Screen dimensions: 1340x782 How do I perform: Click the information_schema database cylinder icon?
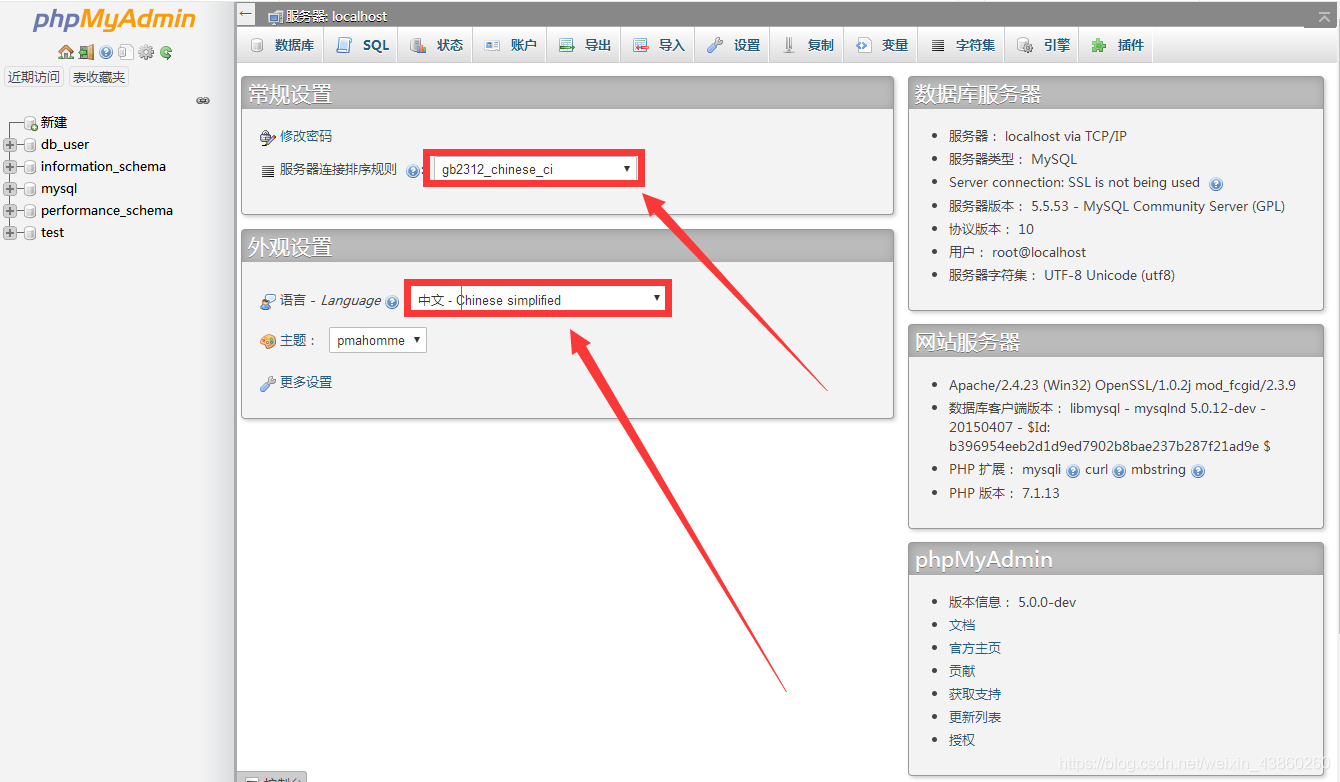tap(31, 167)
